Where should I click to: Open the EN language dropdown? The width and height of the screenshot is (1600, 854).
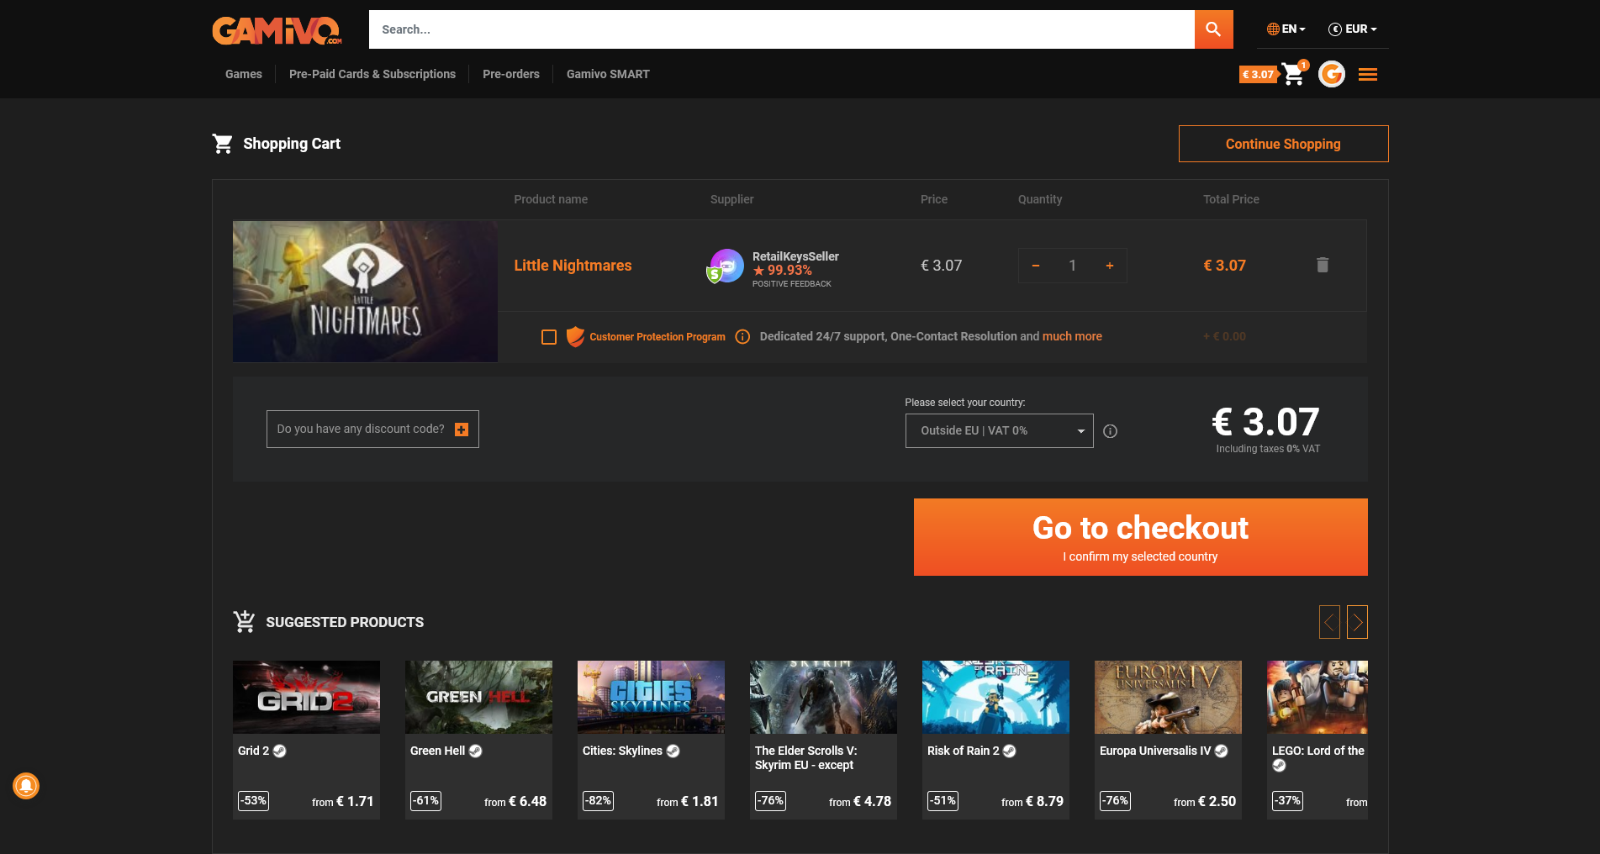pyautogui.click(x=1286, y=29)
